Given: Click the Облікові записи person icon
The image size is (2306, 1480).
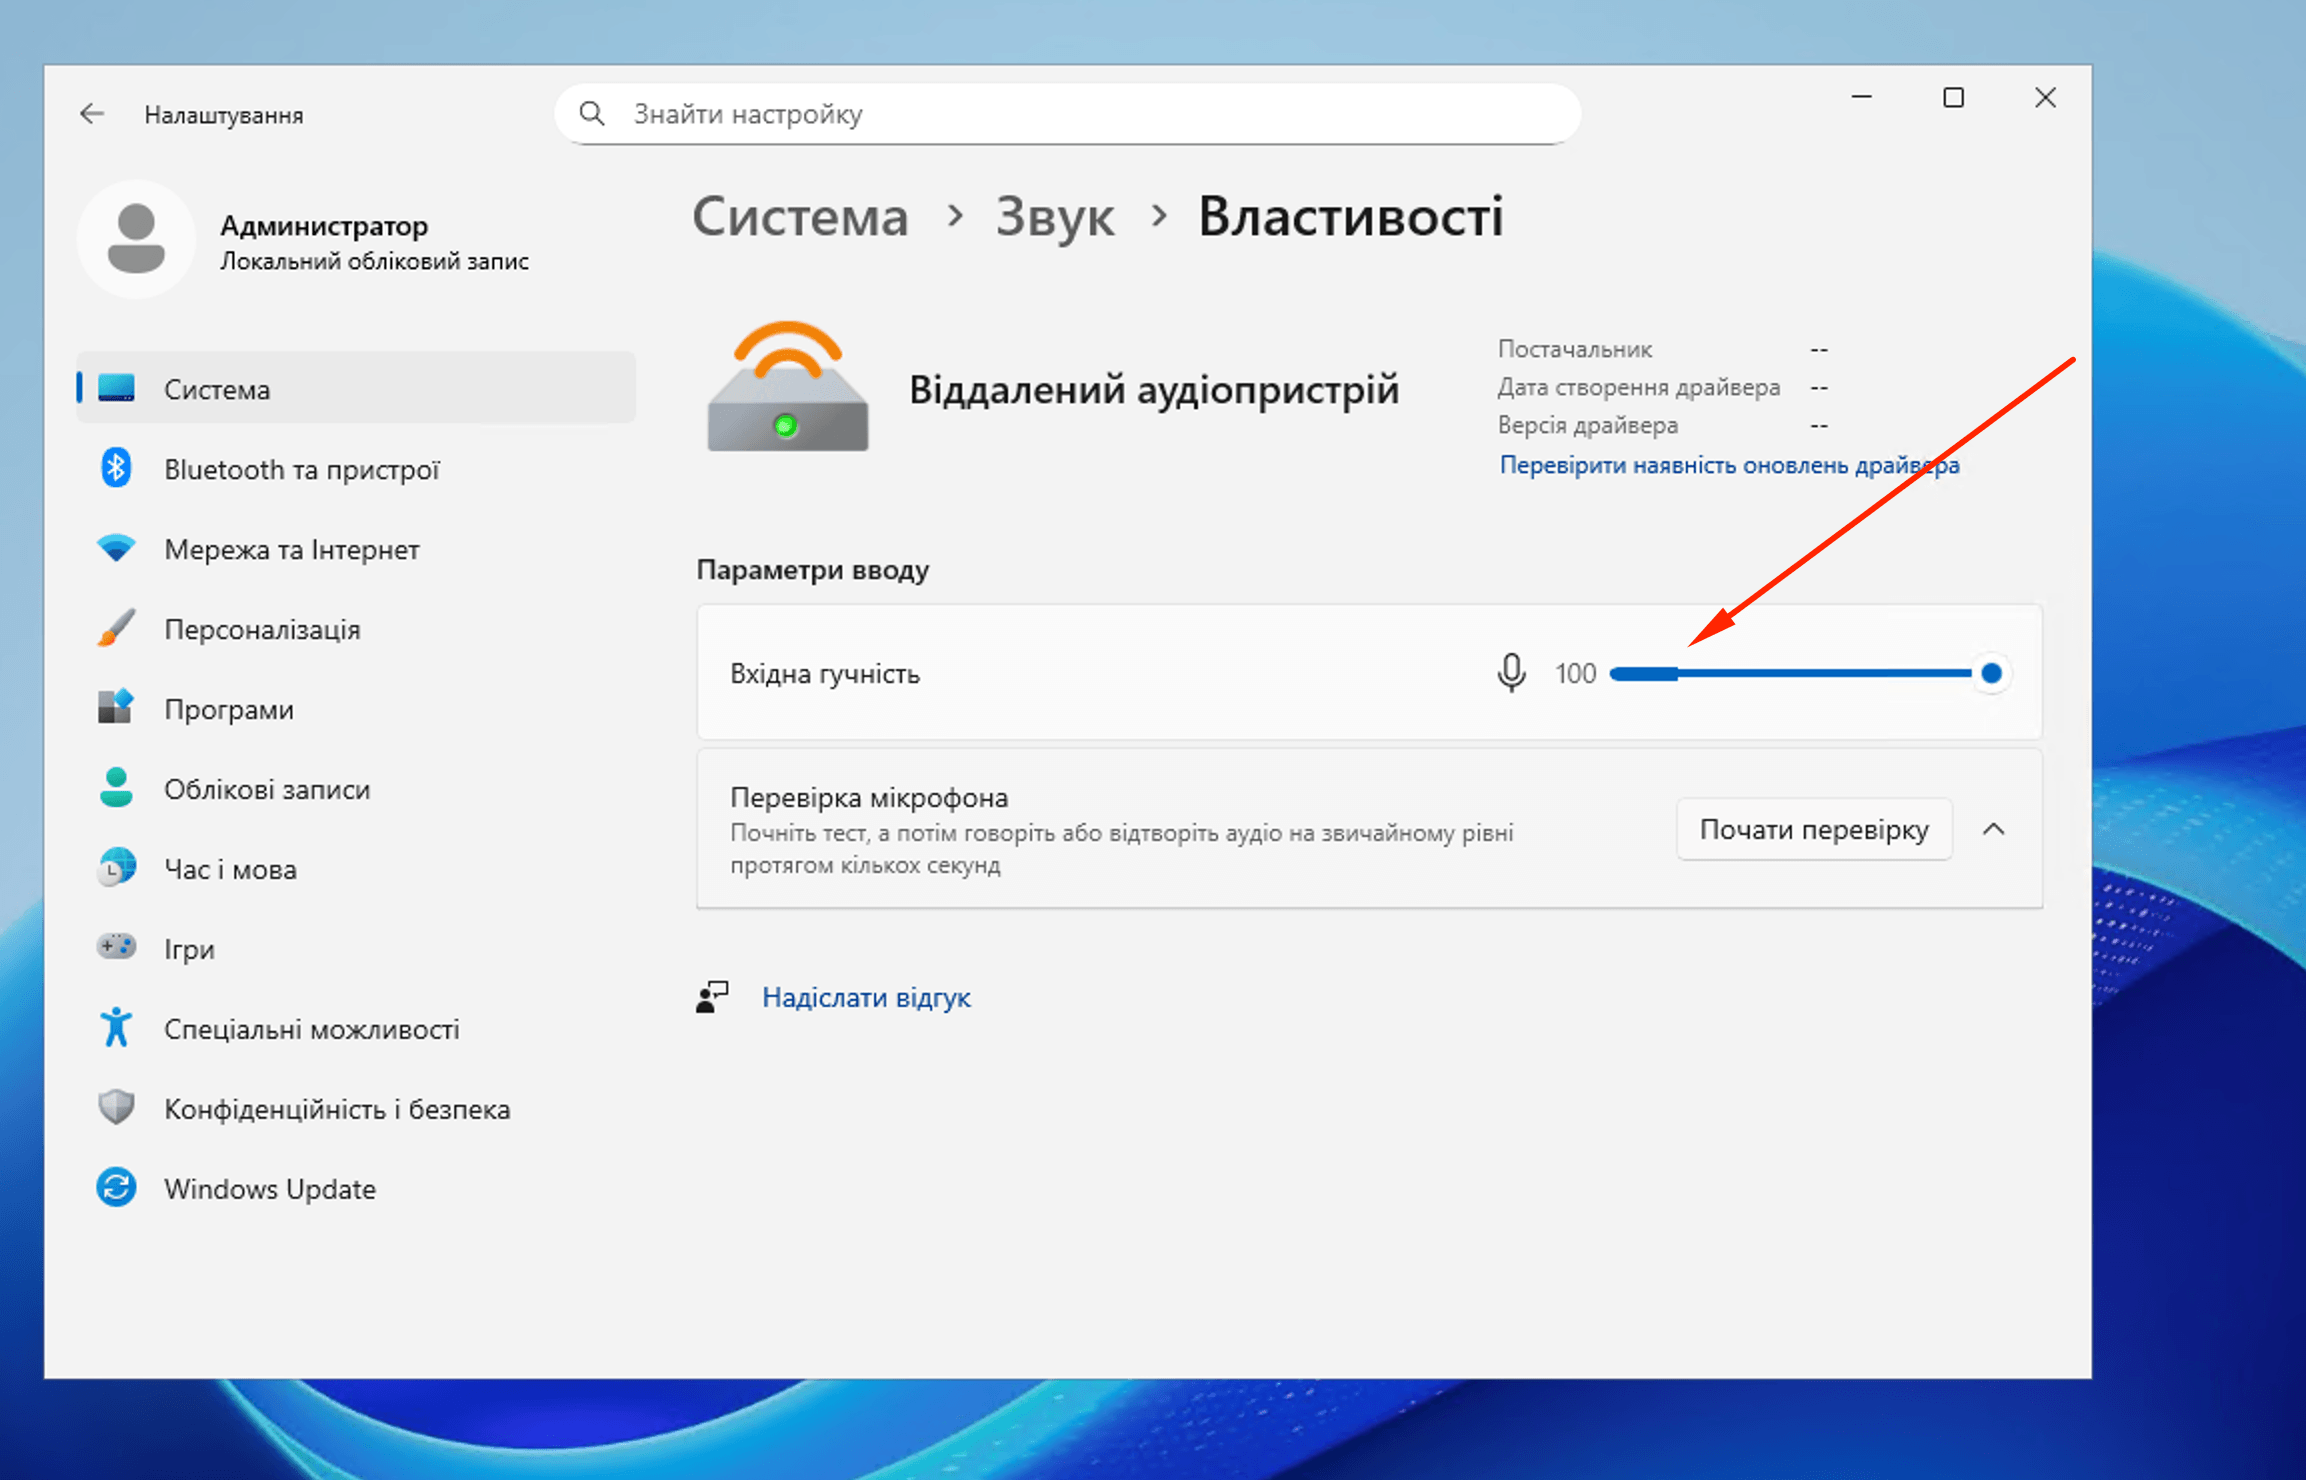Looking at the screenshot, I should click(116, 788).
